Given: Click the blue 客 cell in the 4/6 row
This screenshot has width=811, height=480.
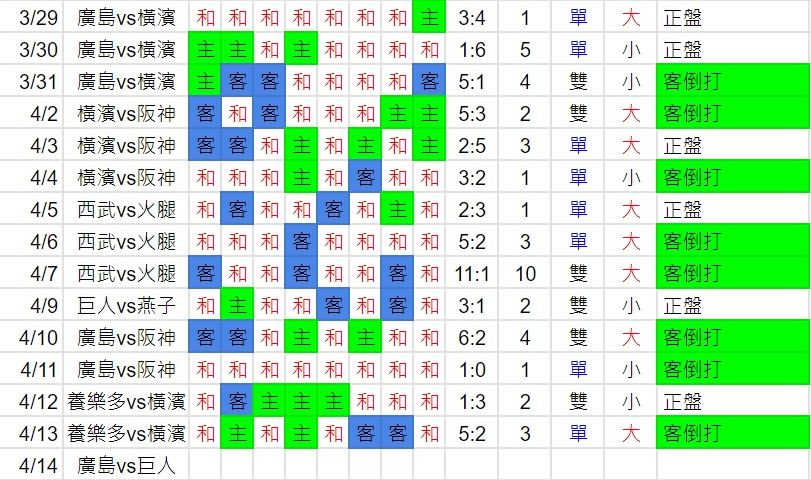Looking at the screenshot, I should coord(301,242).
